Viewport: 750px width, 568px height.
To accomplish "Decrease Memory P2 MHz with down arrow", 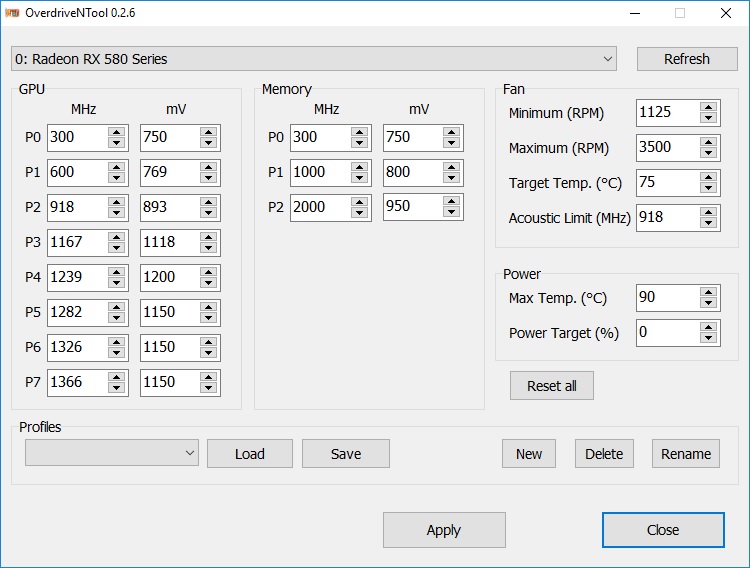I will (359, 213).
